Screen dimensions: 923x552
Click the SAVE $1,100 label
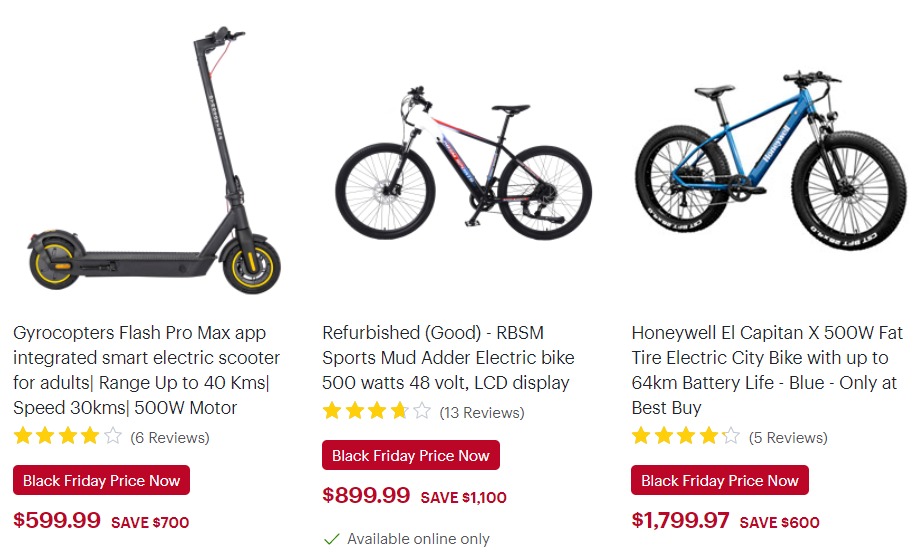click(x=463, y=497)
